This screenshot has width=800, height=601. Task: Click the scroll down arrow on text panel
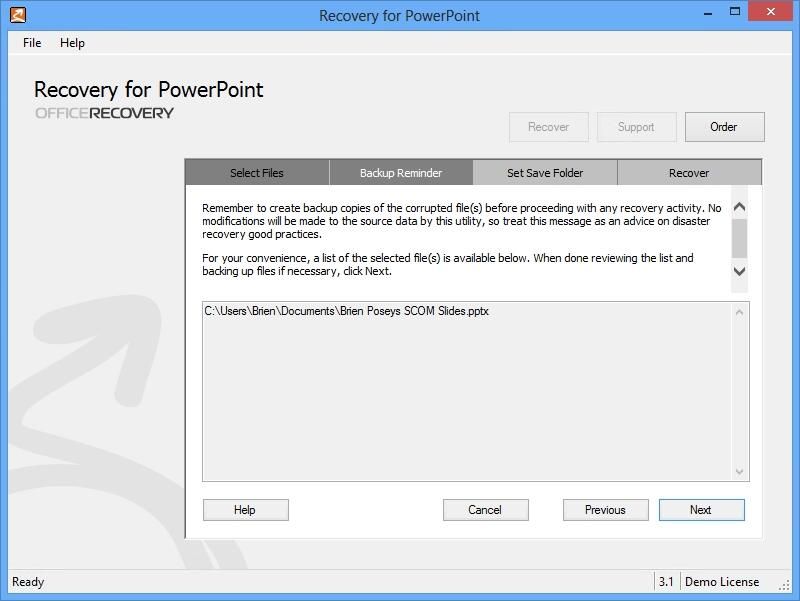[x=739, y=271]
